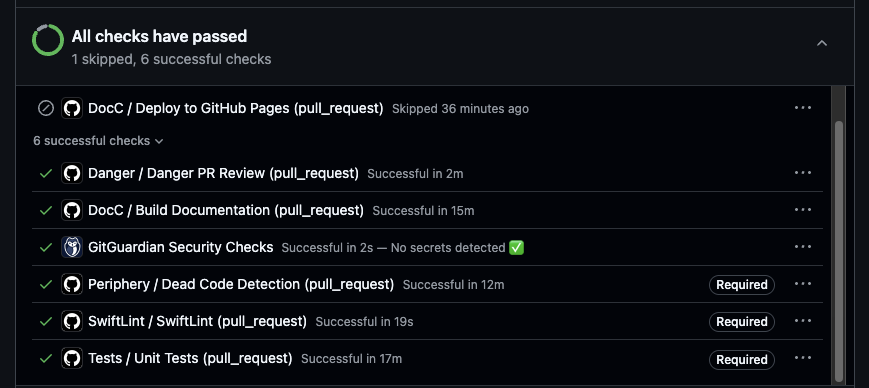The width and height of the screenshot is (869, 388).
Task: Open the options menu for Danger PR Review
Action: (x=802, y=173)
